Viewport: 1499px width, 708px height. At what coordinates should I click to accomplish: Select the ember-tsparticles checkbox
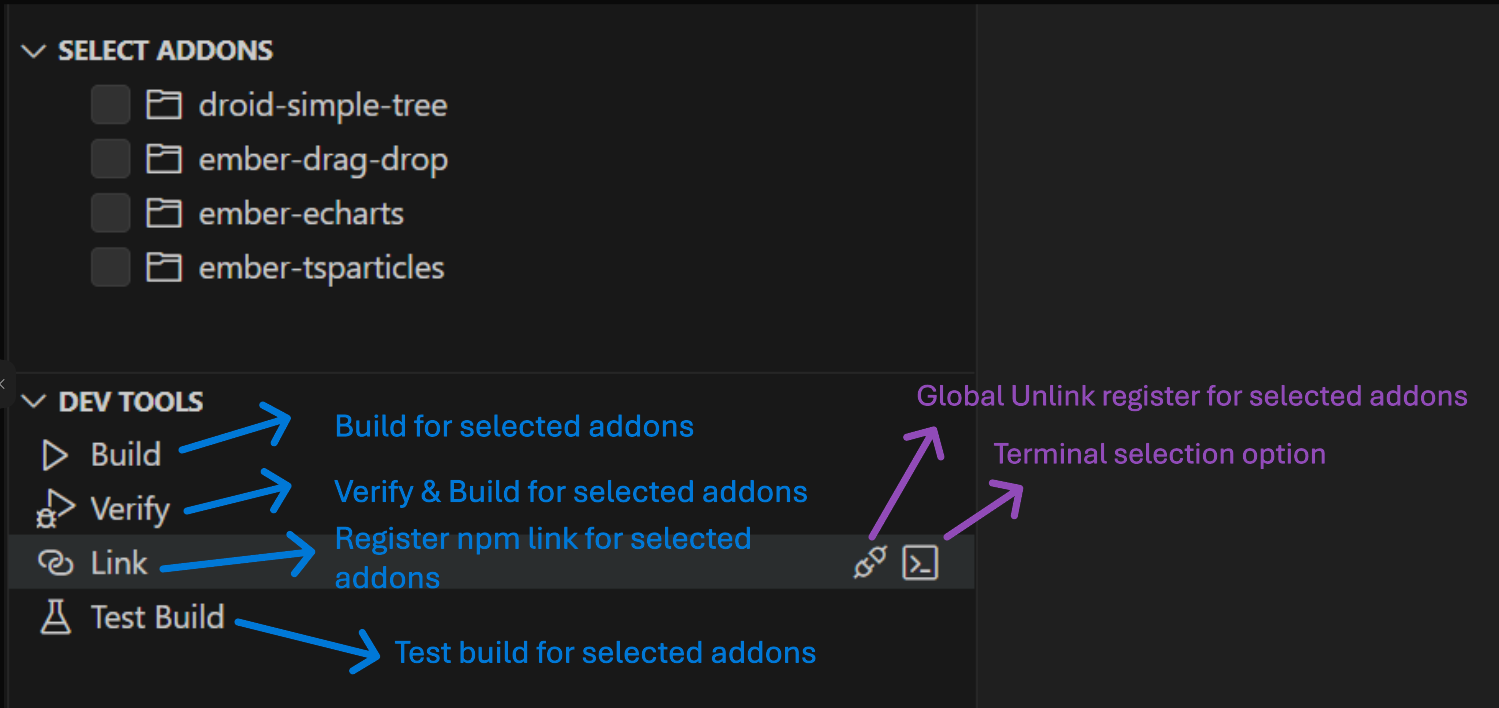tap(110, 266)
